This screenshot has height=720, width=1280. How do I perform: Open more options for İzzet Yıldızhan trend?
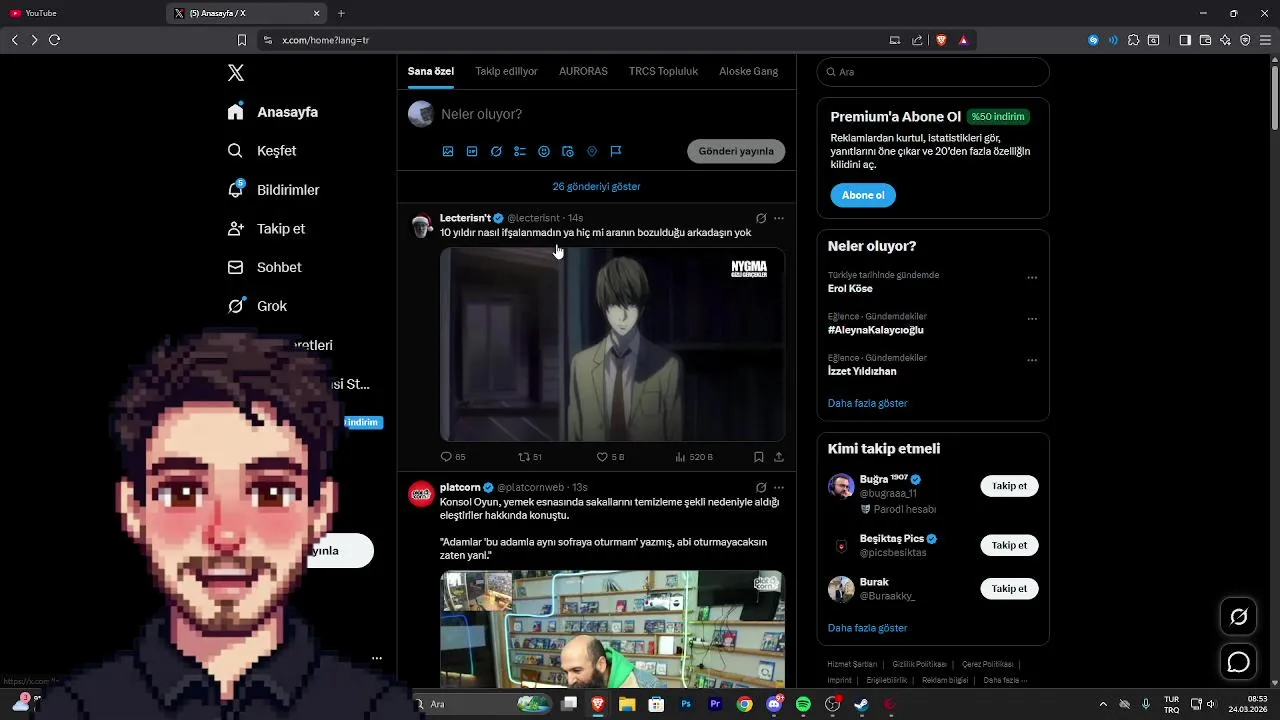(x=1032, y=360)
